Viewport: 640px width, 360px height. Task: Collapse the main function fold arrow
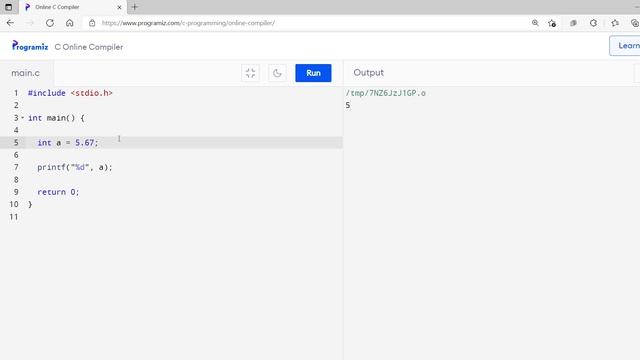22,118
